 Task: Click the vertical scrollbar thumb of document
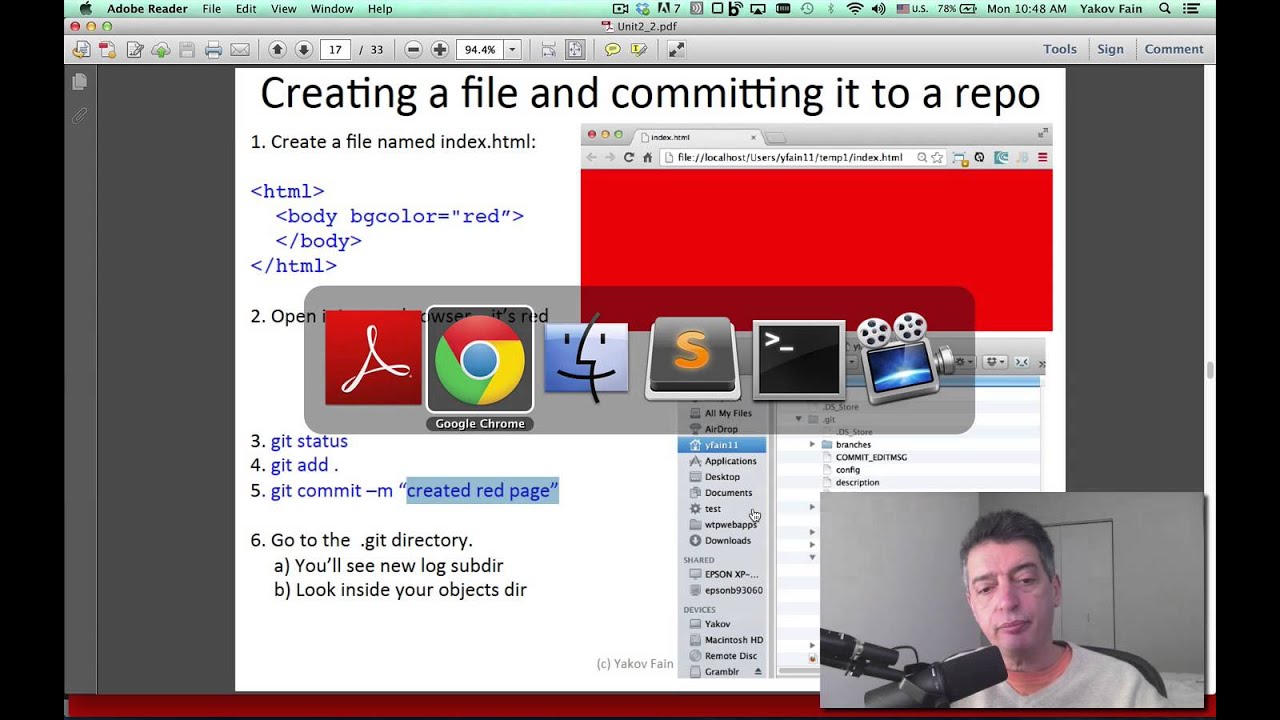[1210, 371]
